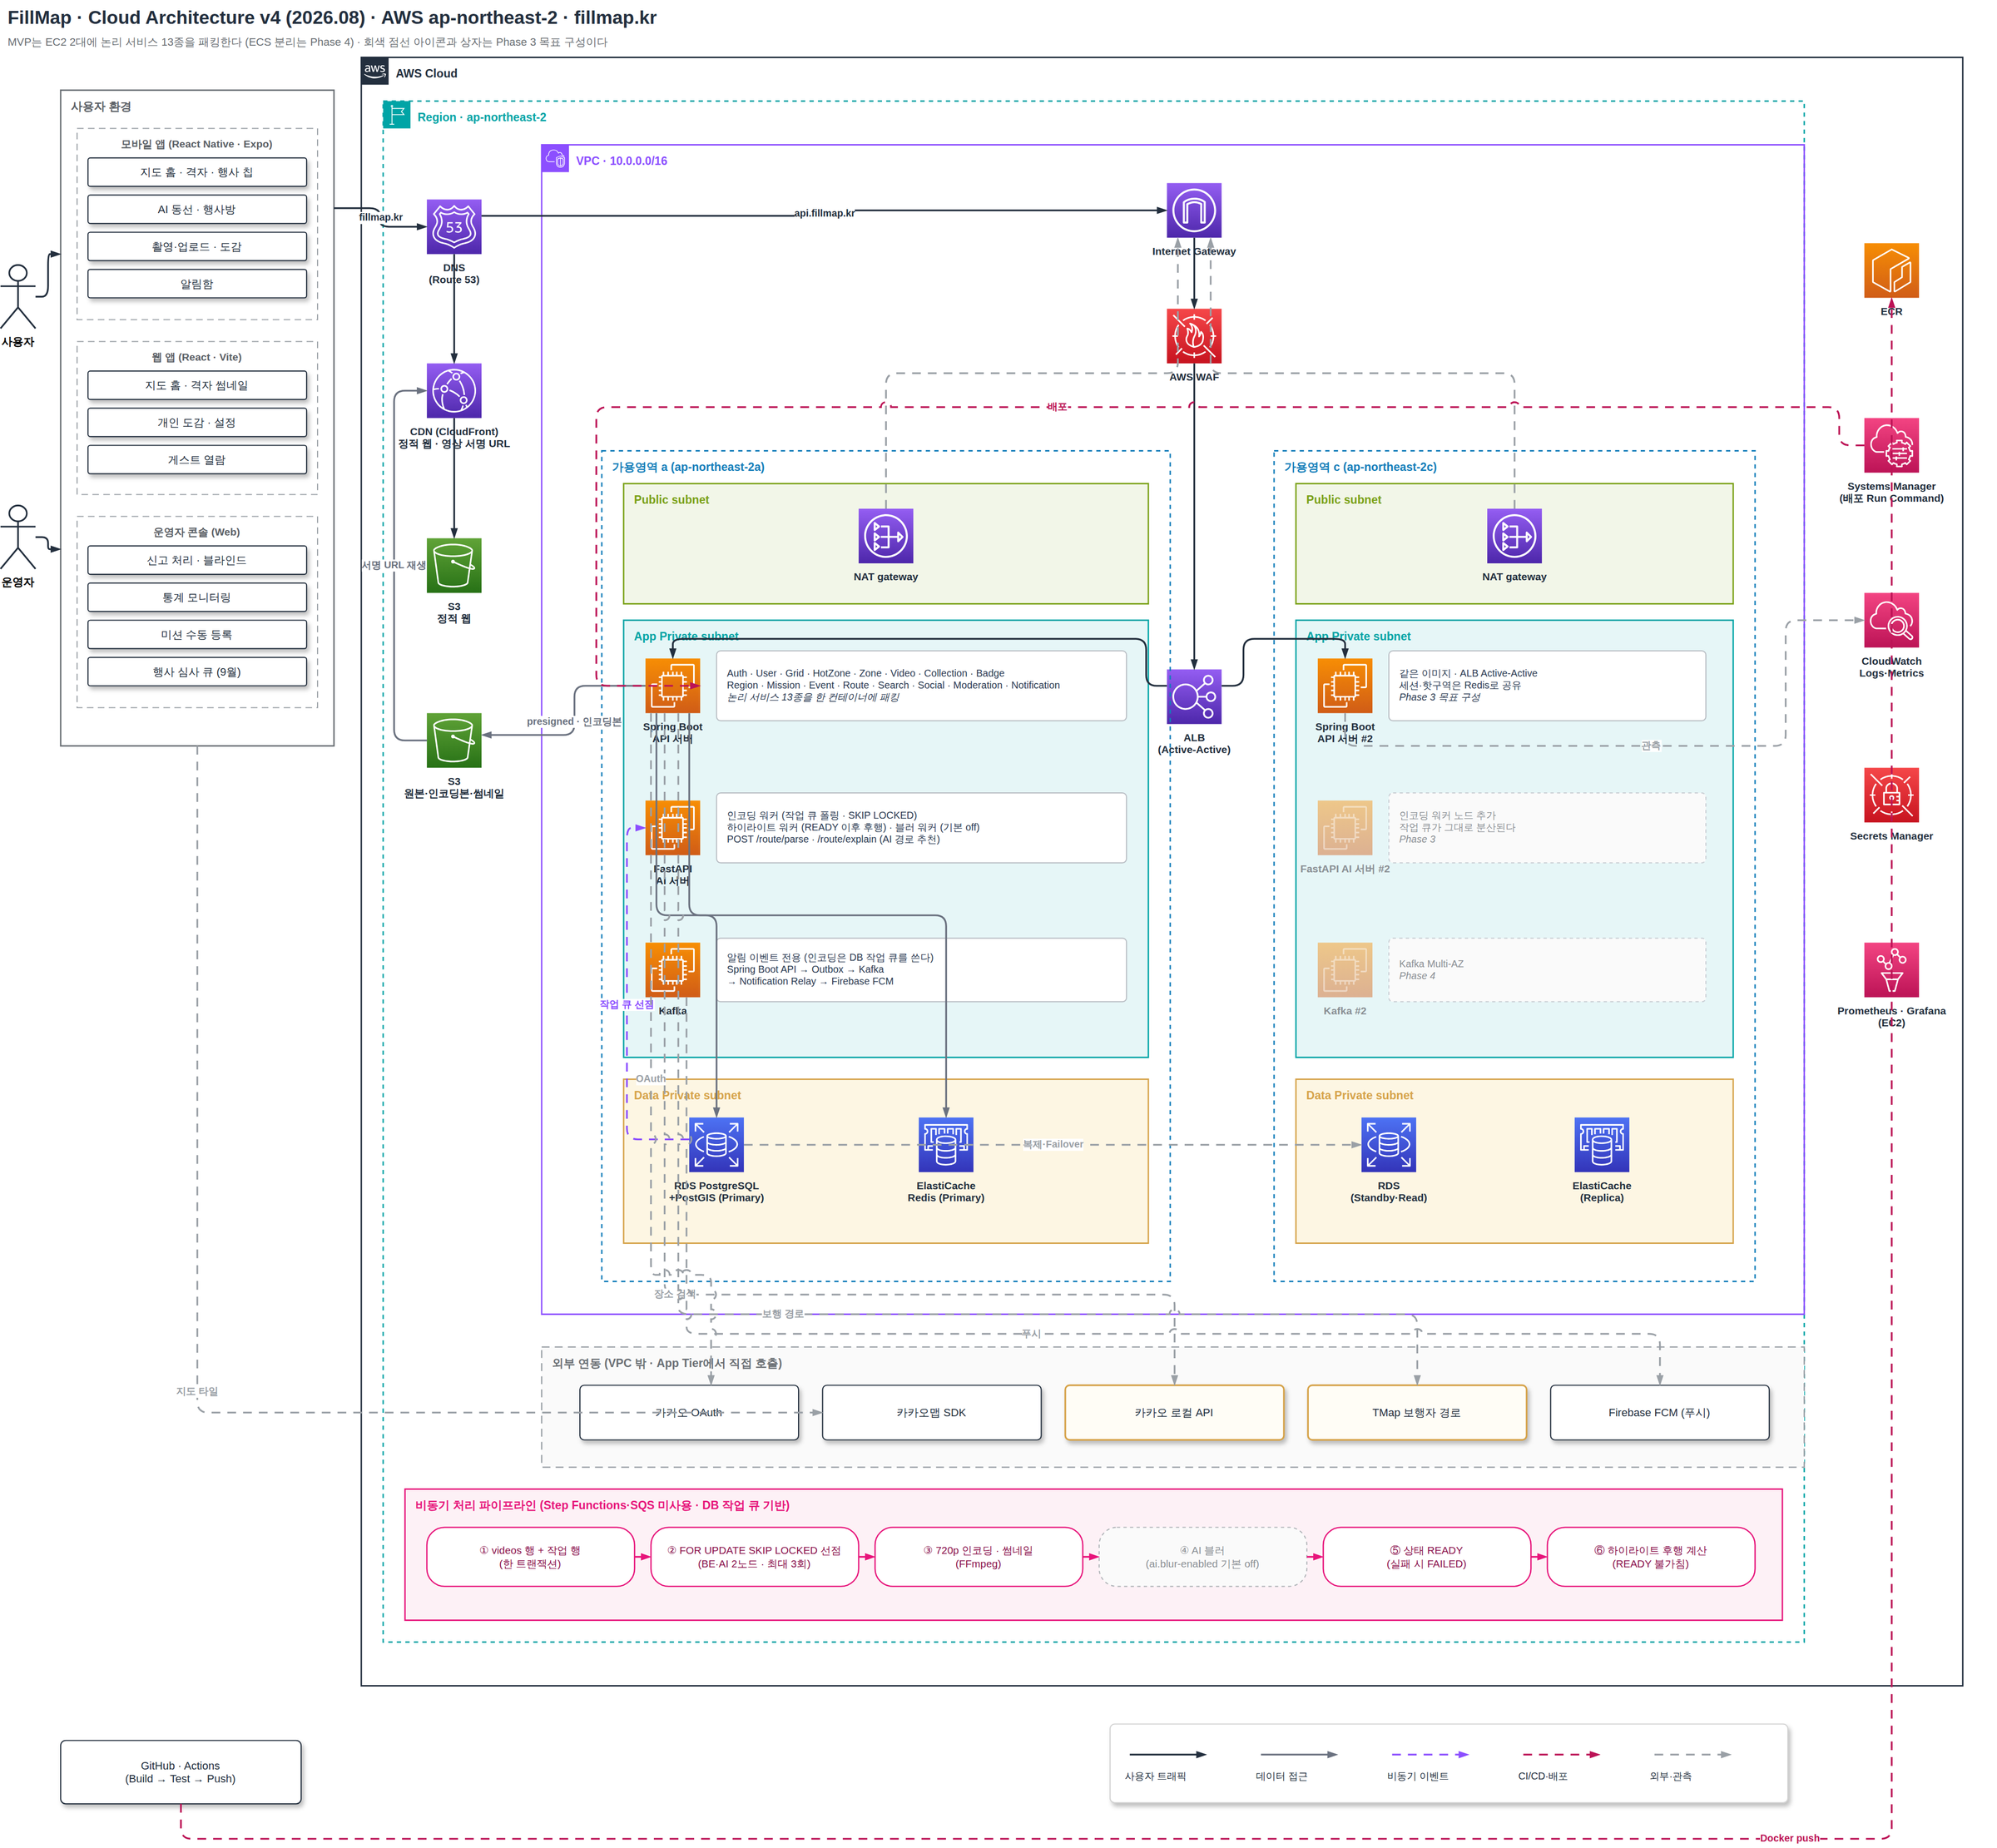Click the TMap 보행자 경로 box
1997x1848 pixels.
(x=1417, y=1412)
